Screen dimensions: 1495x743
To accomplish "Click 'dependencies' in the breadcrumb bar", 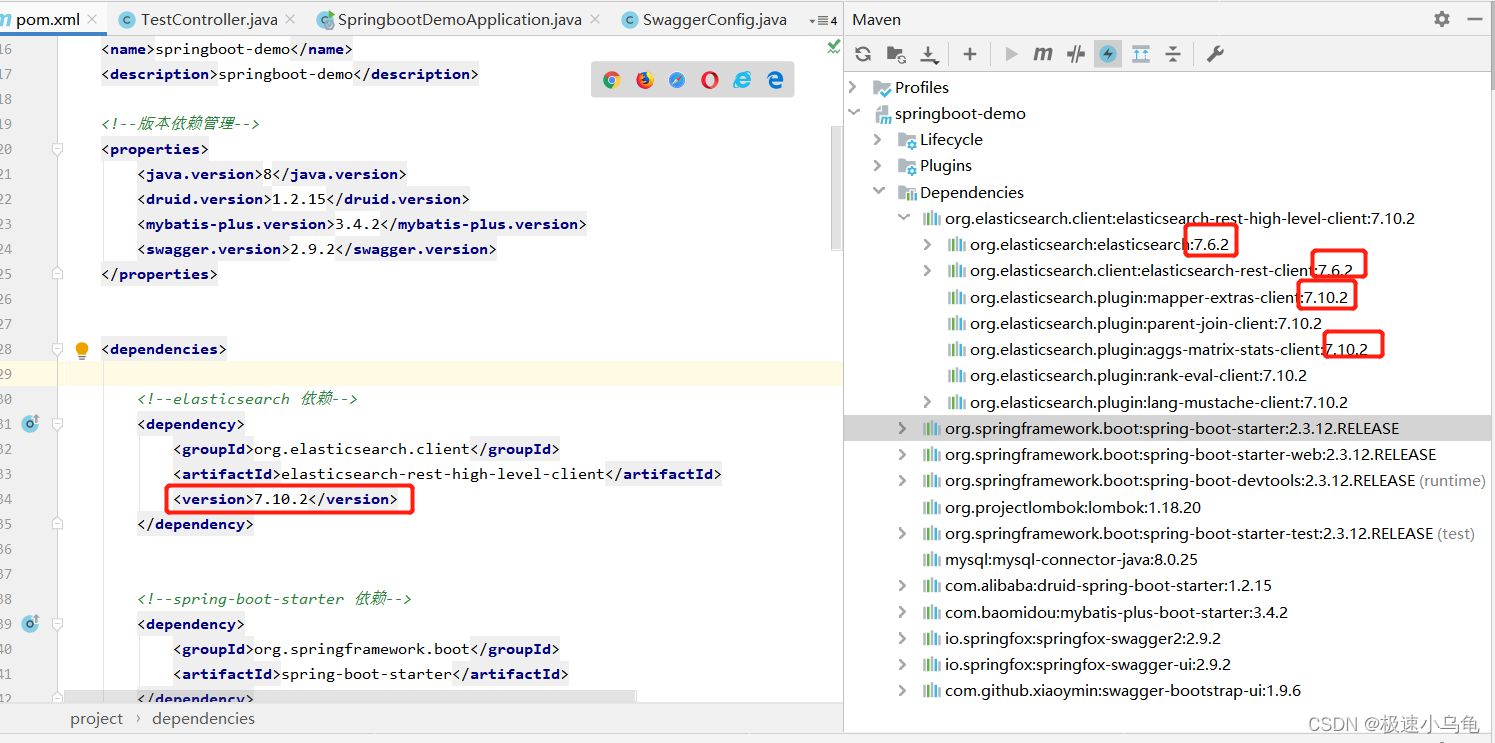I will pos(203,718).
